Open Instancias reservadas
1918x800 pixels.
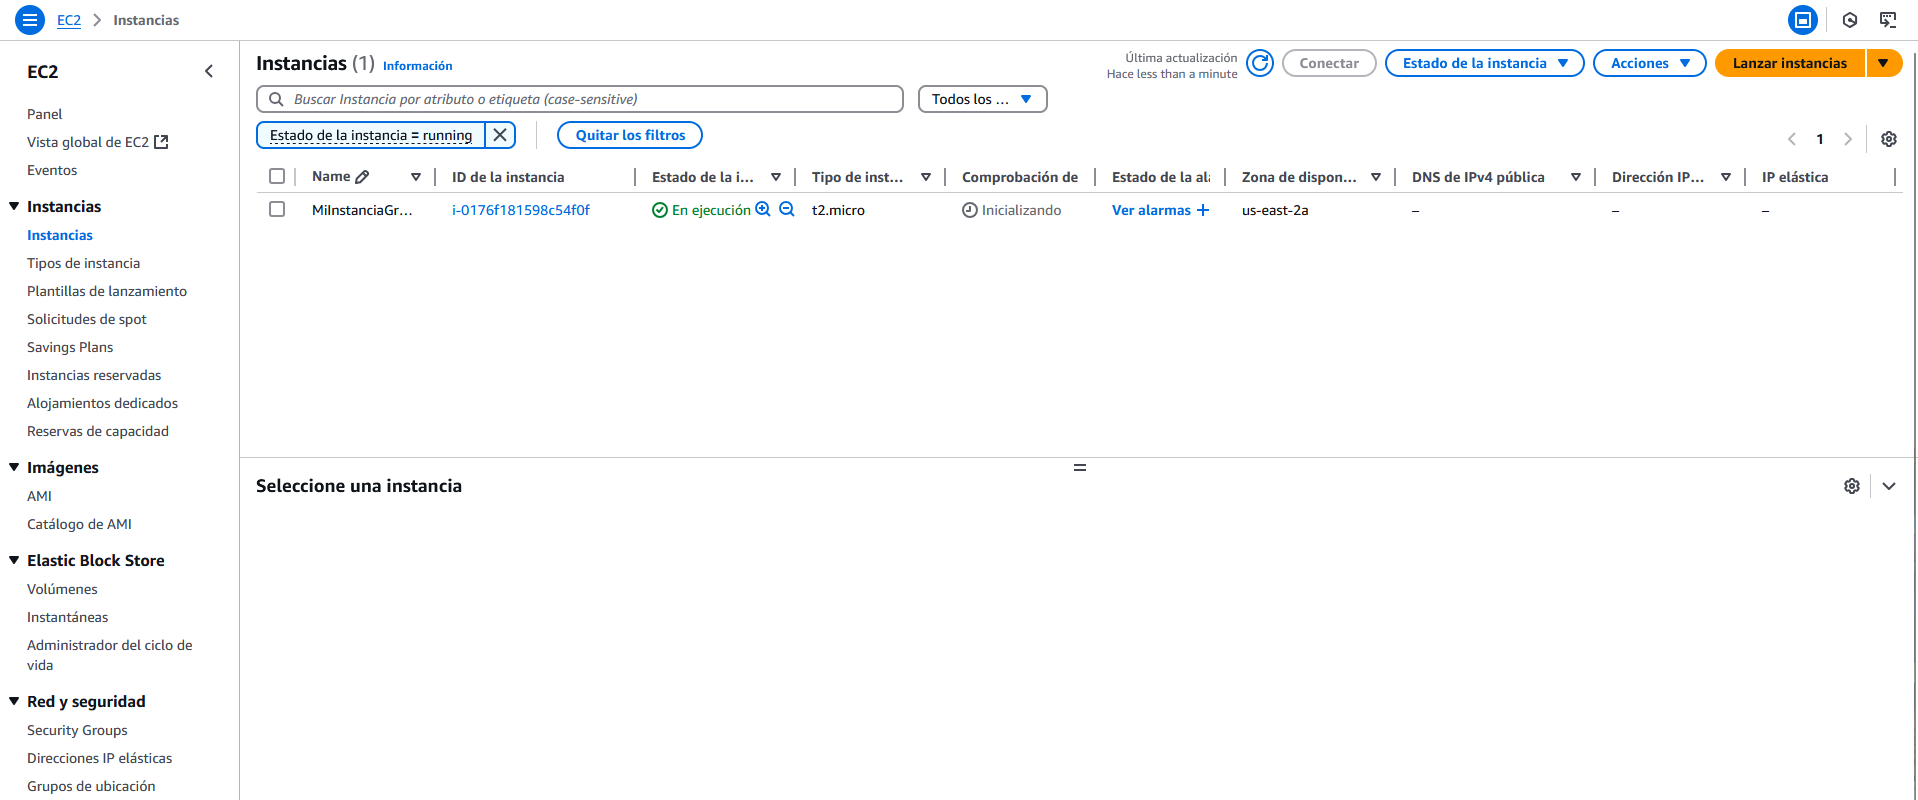tap(94, 375)
